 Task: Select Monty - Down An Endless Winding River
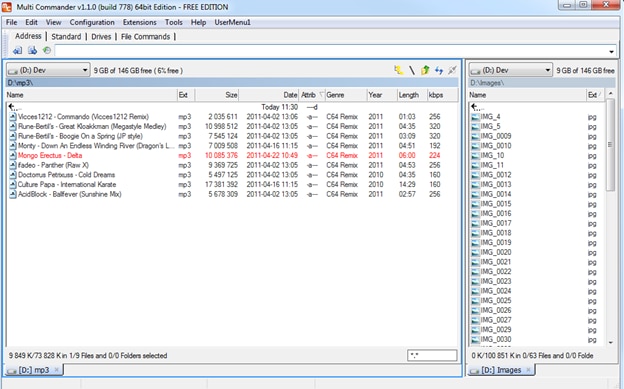(96, 146)
